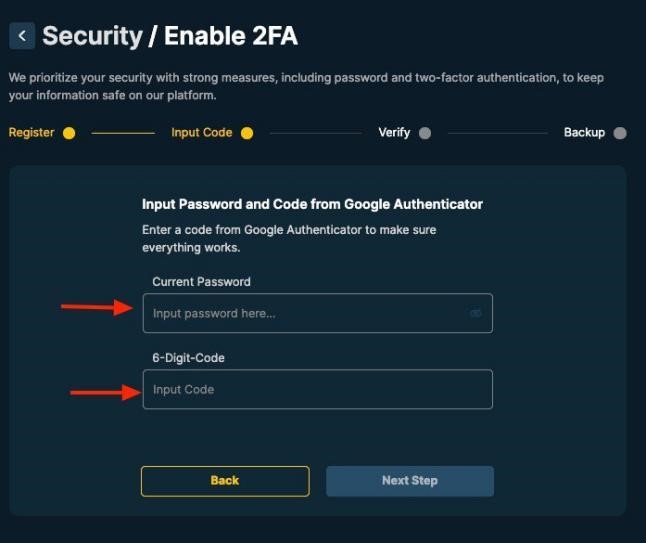Toggle password visibility eye icon

pos(476,314)
